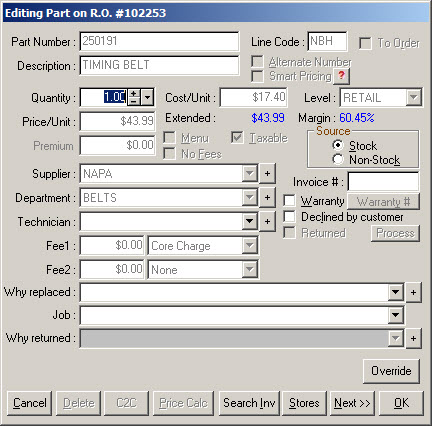The width and height of the screenshot is (432, 426).
Task: Add a new department with the plus button
Action: pos(267,197)
